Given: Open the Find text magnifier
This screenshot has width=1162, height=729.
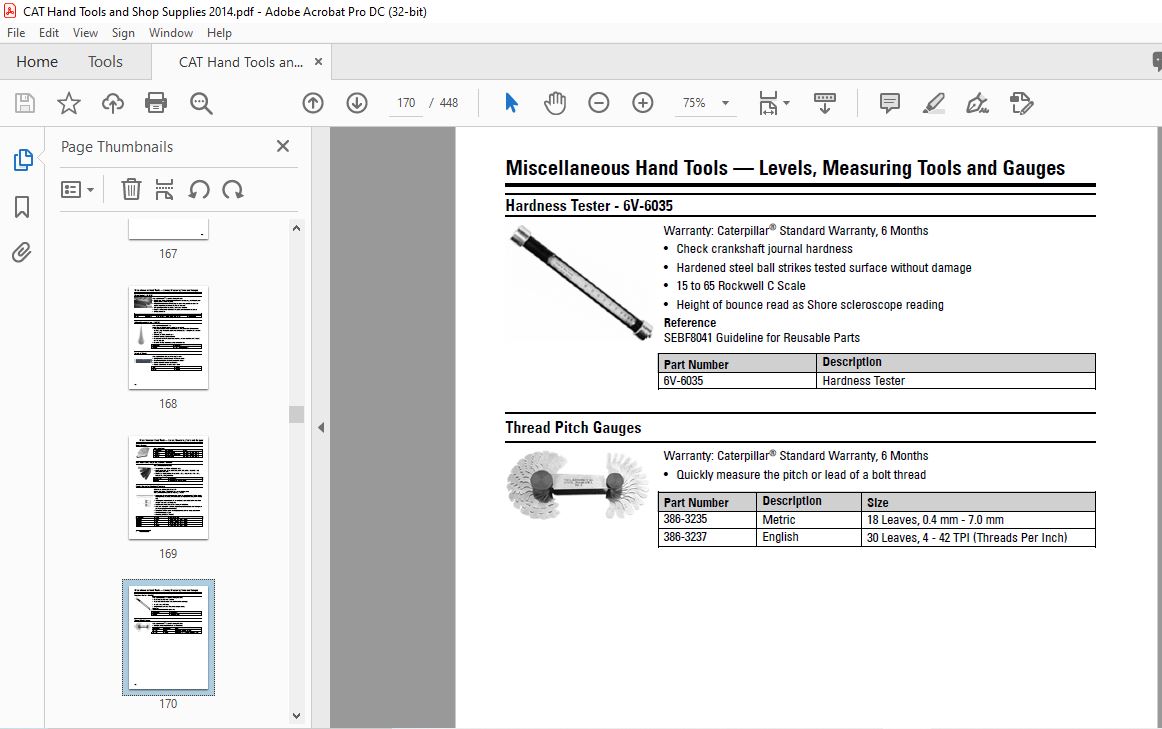Looking at the screenshot, I should (x=201, y=103).
